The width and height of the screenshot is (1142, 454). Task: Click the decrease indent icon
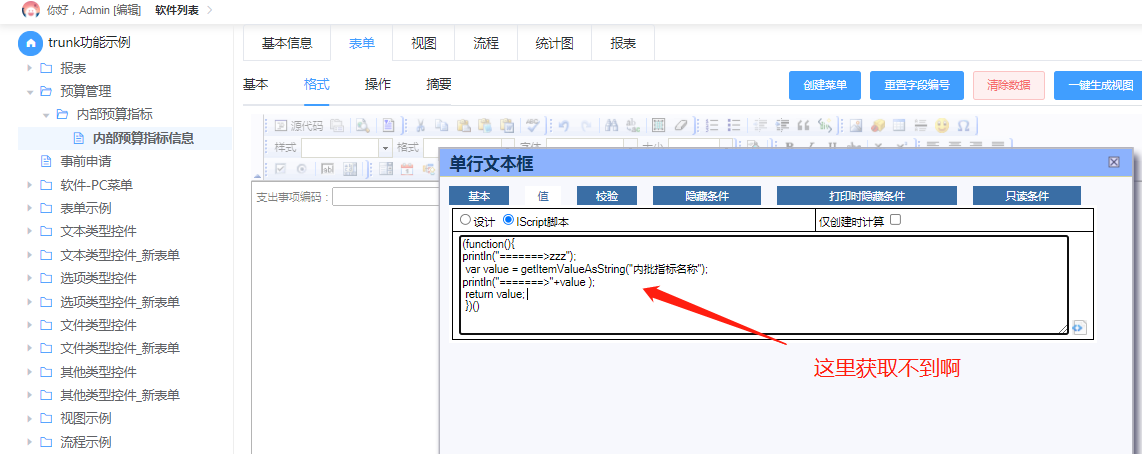coord(760,125)
